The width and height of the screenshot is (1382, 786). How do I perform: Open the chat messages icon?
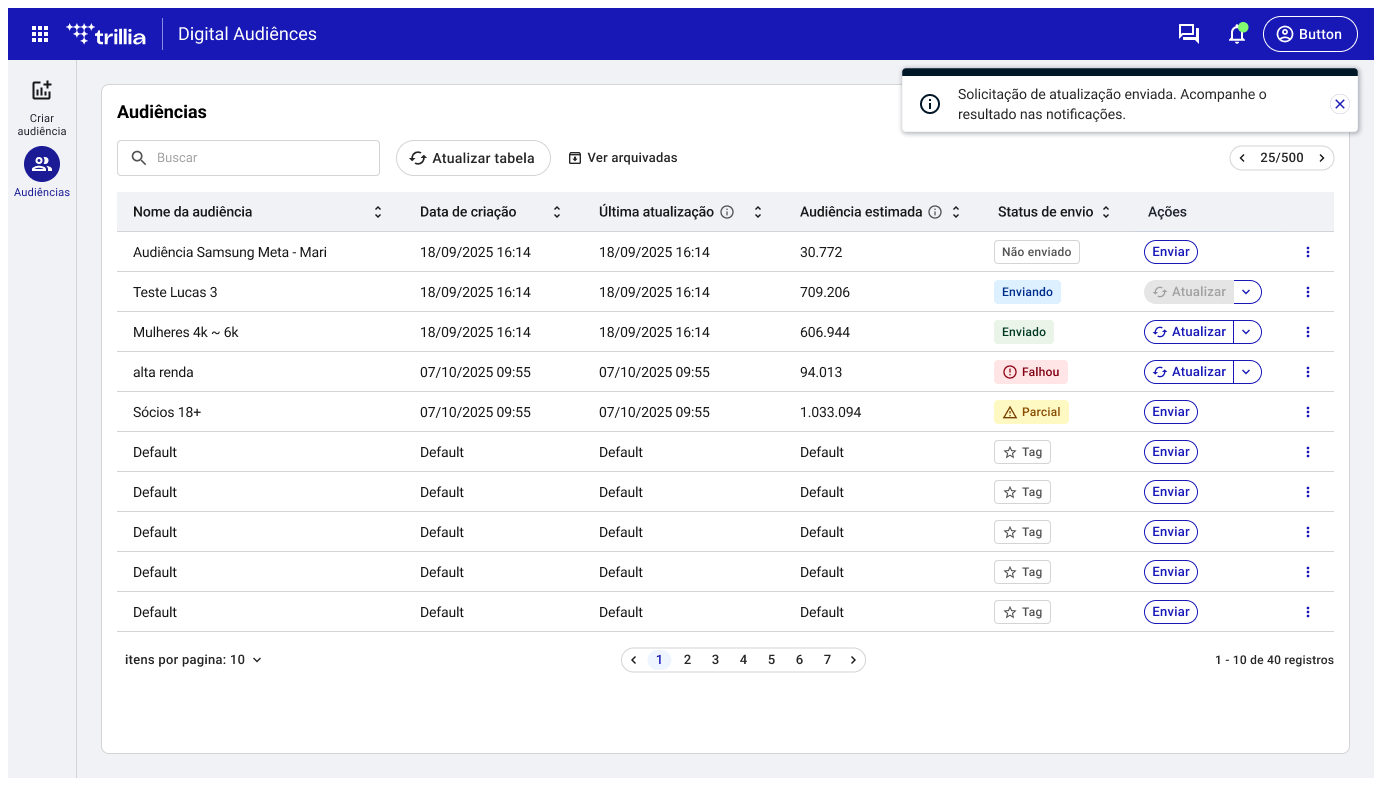tap(1189, 34)
